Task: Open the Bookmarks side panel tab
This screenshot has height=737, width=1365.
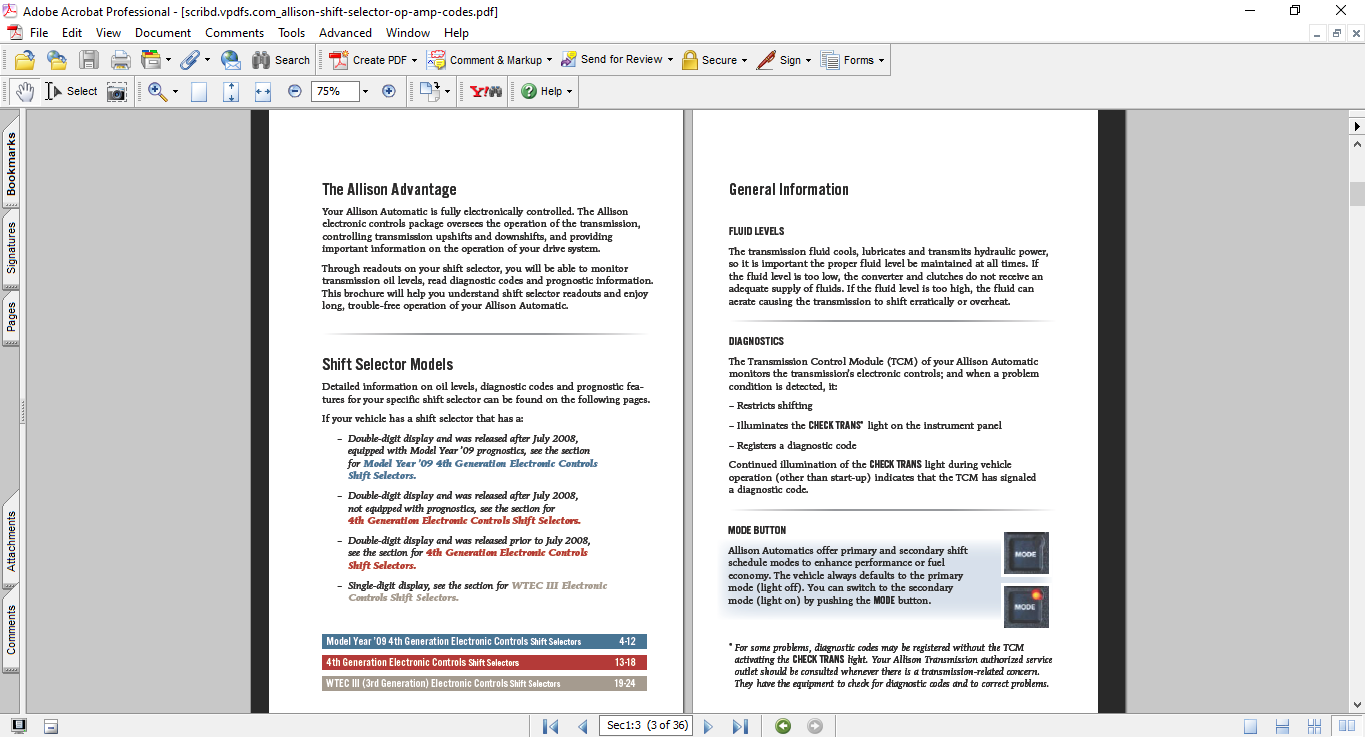Action: 11,163
